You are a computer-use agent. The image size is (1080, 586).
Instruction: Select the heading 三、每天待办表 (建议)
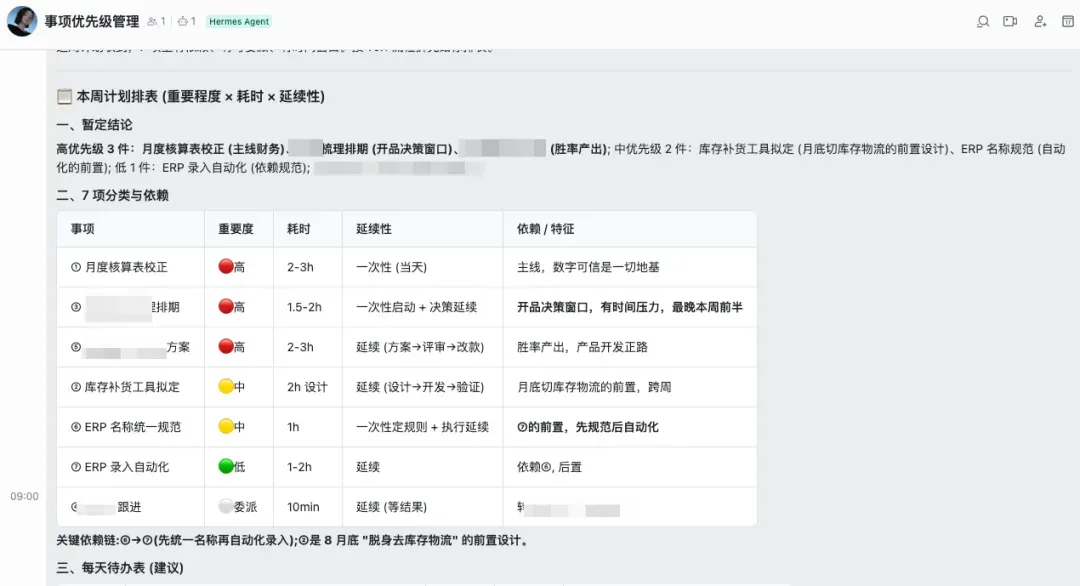pyautogui.click(x=120, y=568)
